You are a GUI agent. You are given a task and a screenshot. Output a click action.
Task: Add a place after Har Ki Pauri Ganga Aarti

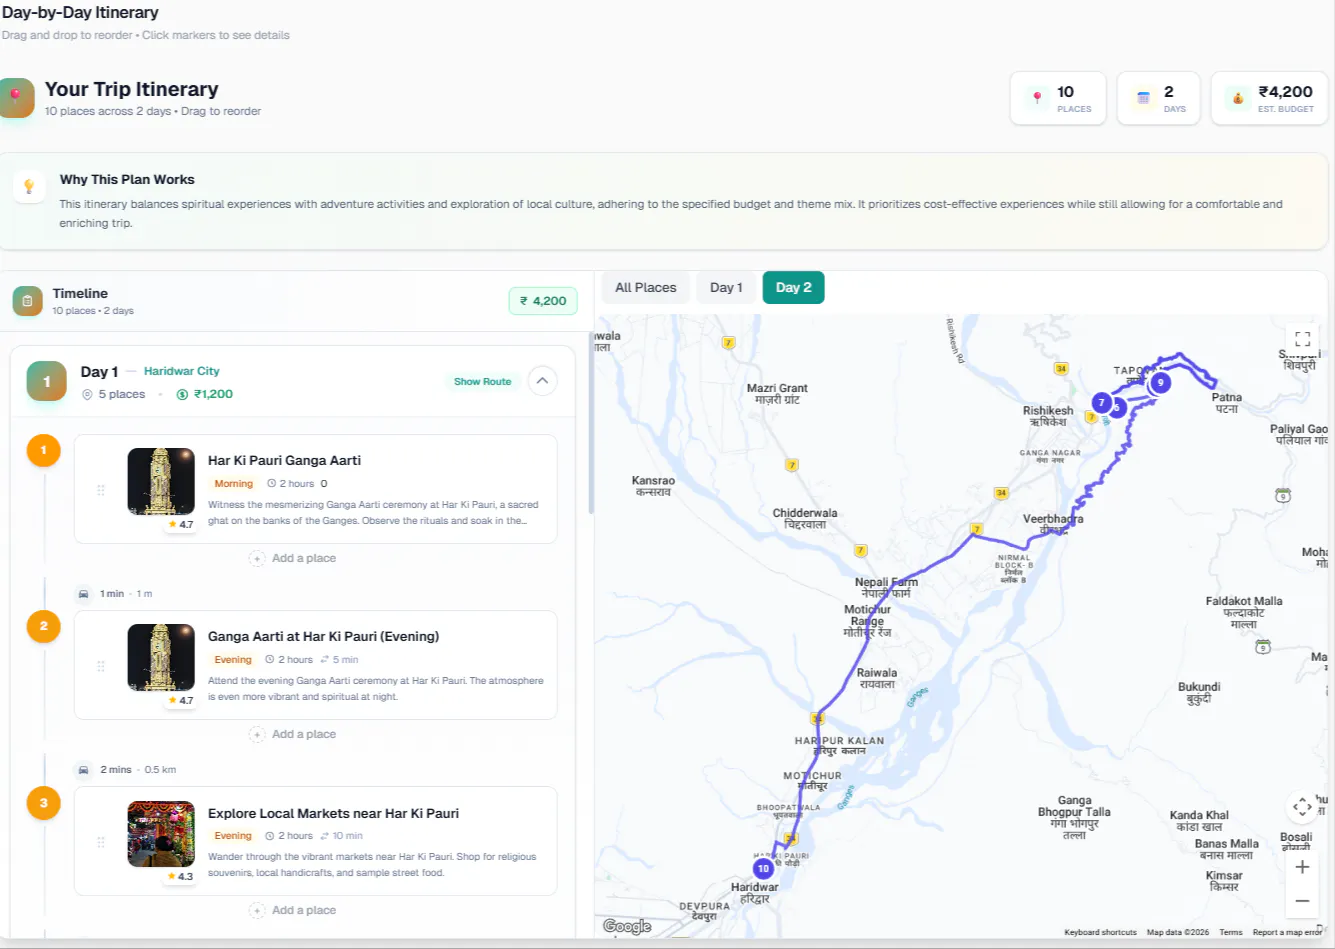(293, 558)
